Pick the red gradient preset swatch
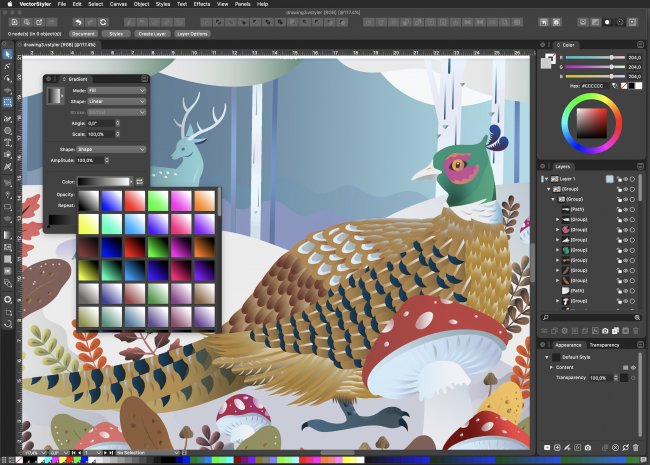Screen dimensions: 650x465 click(135, 200)
